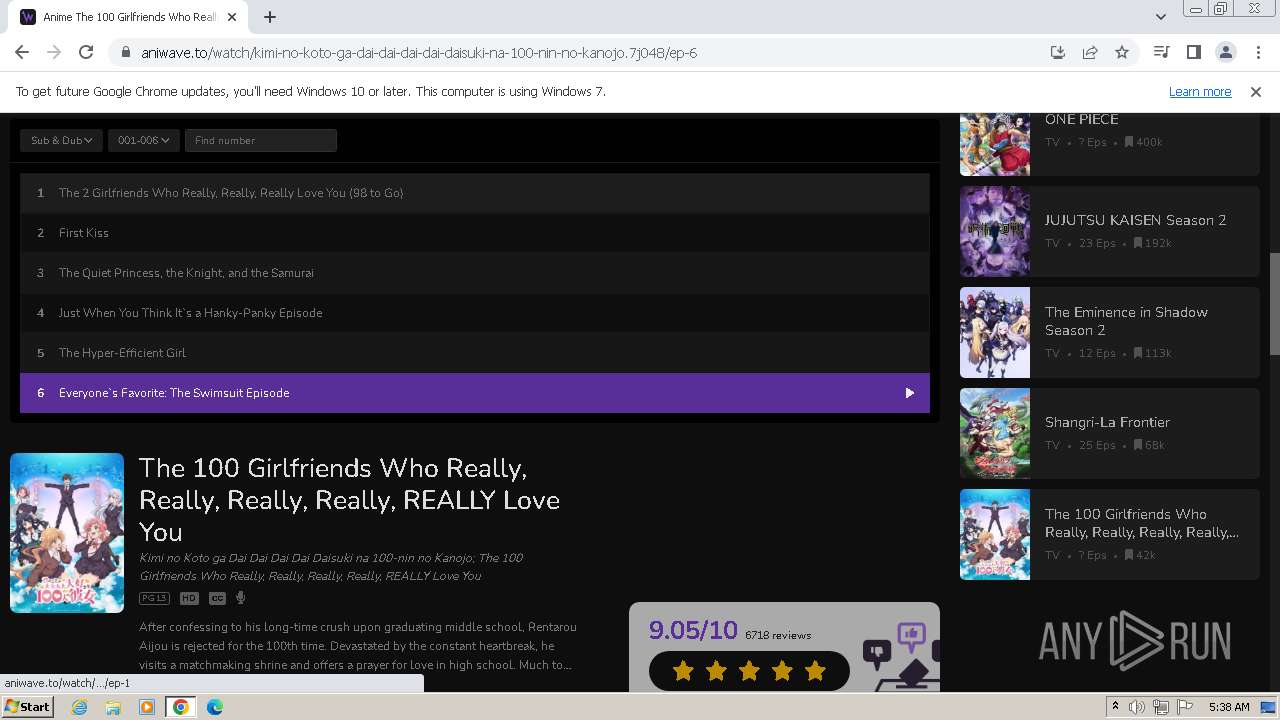Switch to Chrome in the taskbar
1280x720 pixels.
180,707
